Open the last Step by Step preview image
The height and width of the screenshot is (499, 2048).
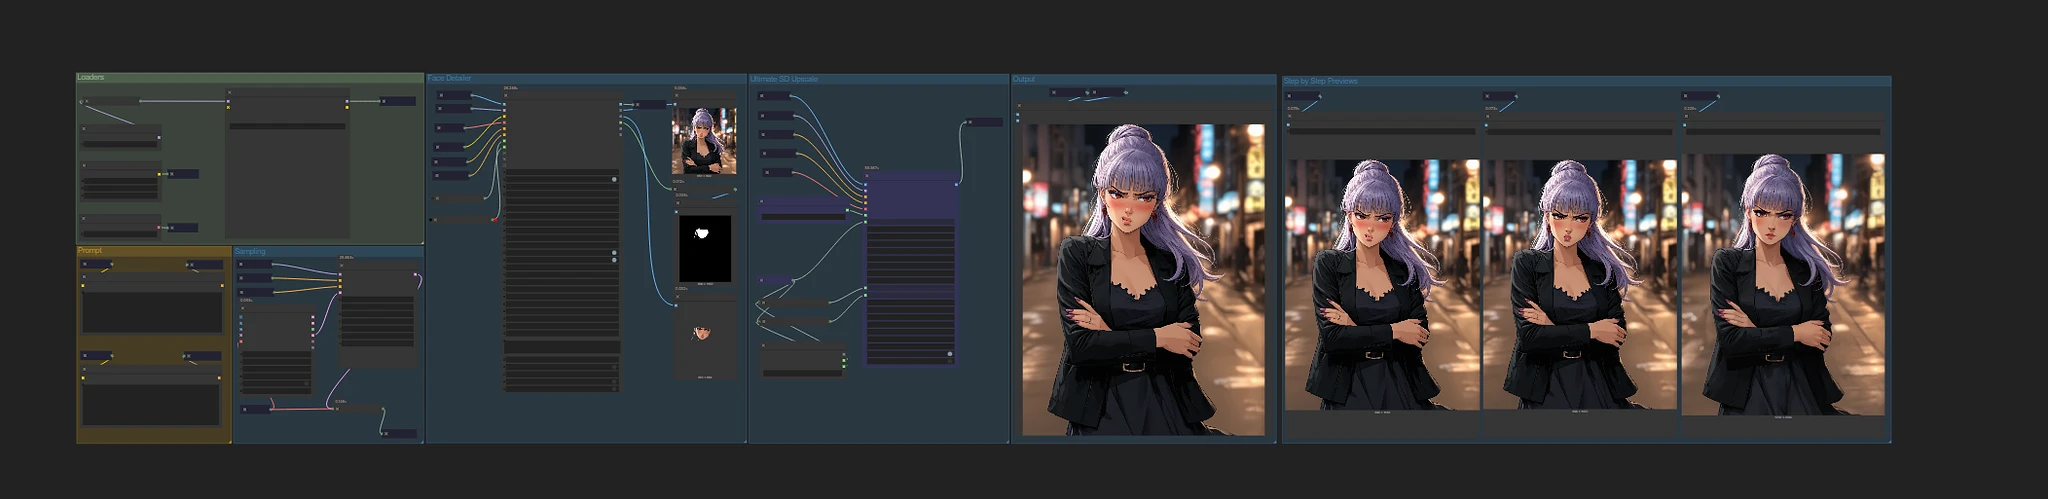point(1783,284)
